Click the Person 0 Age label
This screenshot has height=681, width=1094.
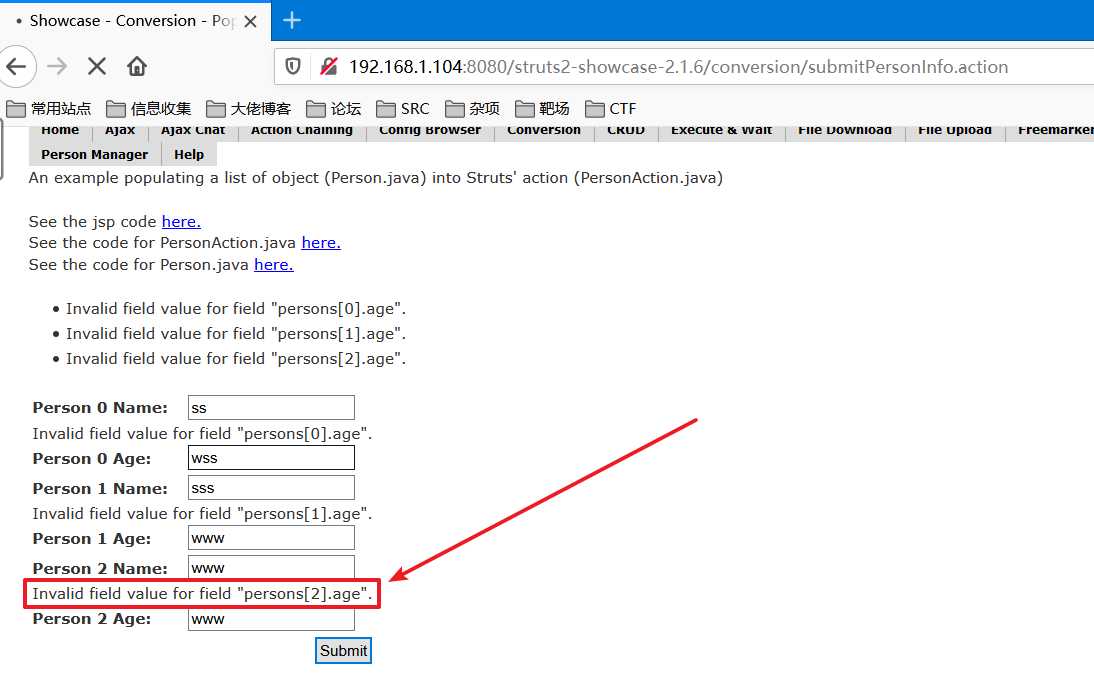point(92,459)
